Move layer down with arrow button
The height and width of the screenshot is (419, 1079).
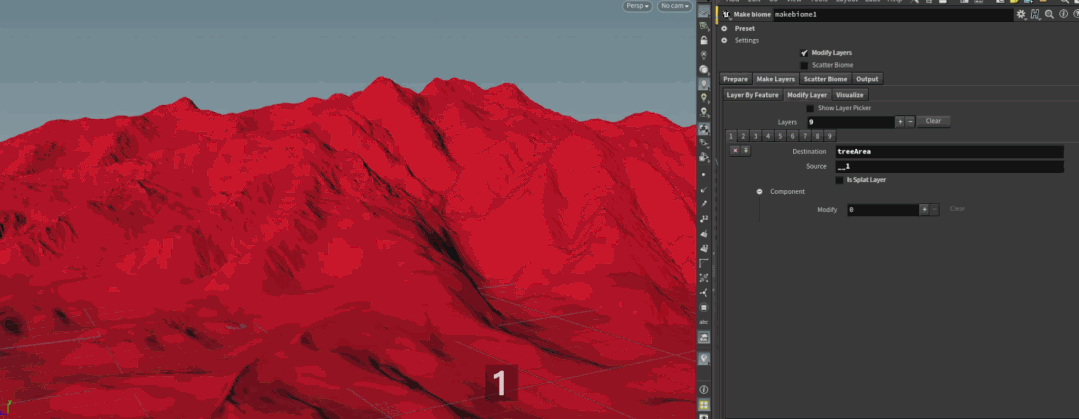[x=745, y=151]
